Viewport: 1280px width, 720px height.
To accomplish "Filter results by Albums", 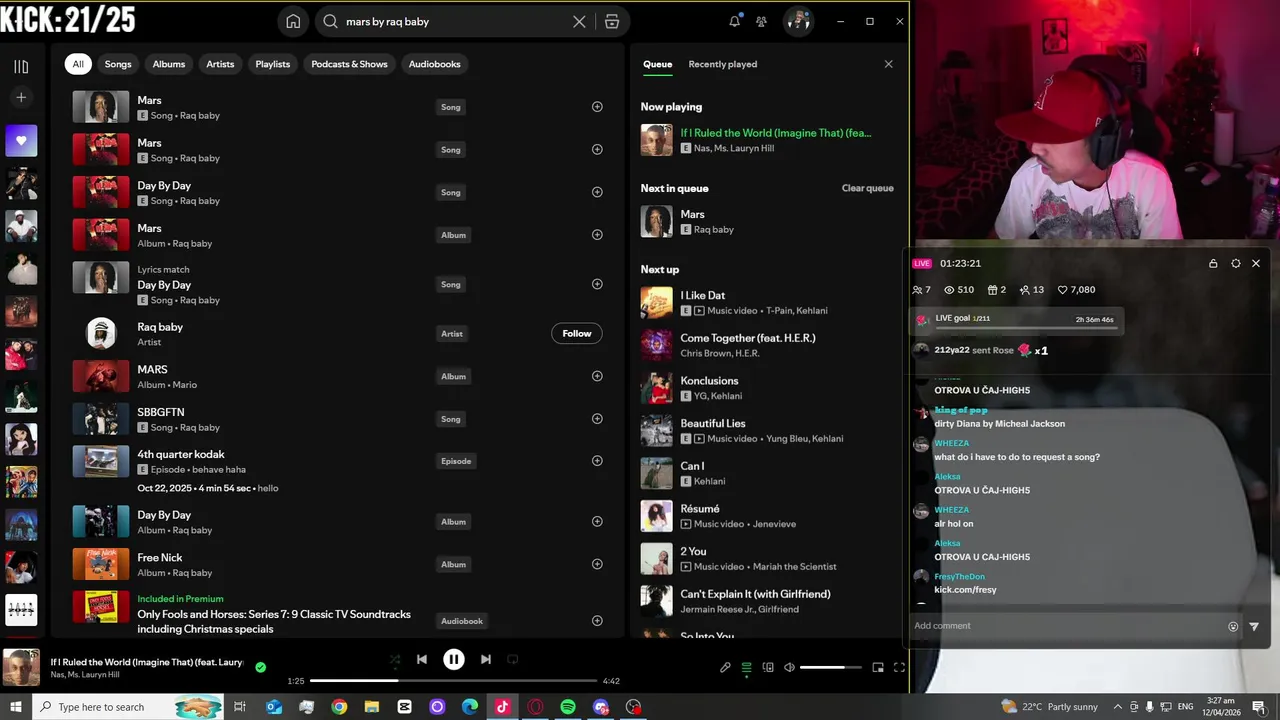I will click(169, 64).
